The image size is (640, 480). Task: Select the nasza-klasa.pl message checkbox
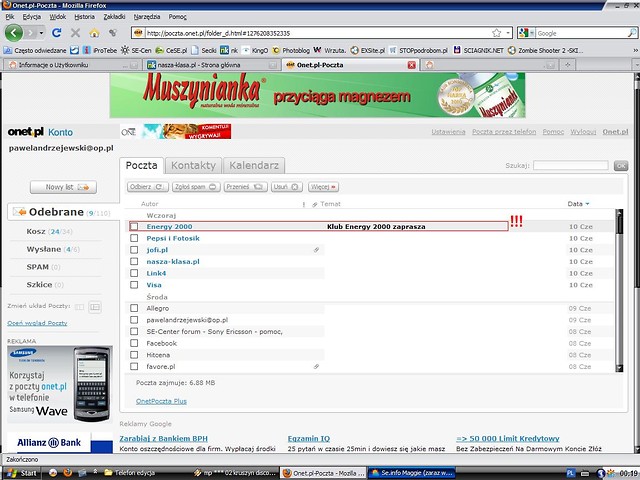[134, 261]
